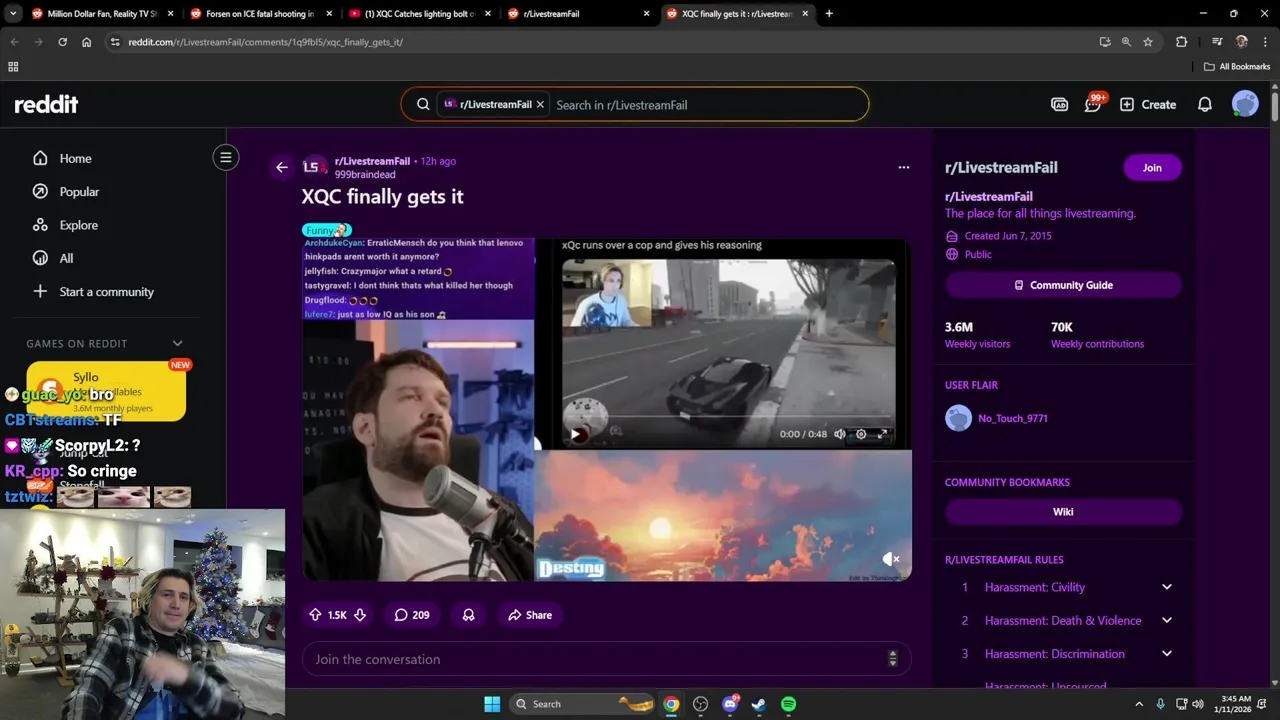Show hidden system tray icons
Image resolution: width=1280 pixels, height=720 pixels.
[x=1139, y=704]
